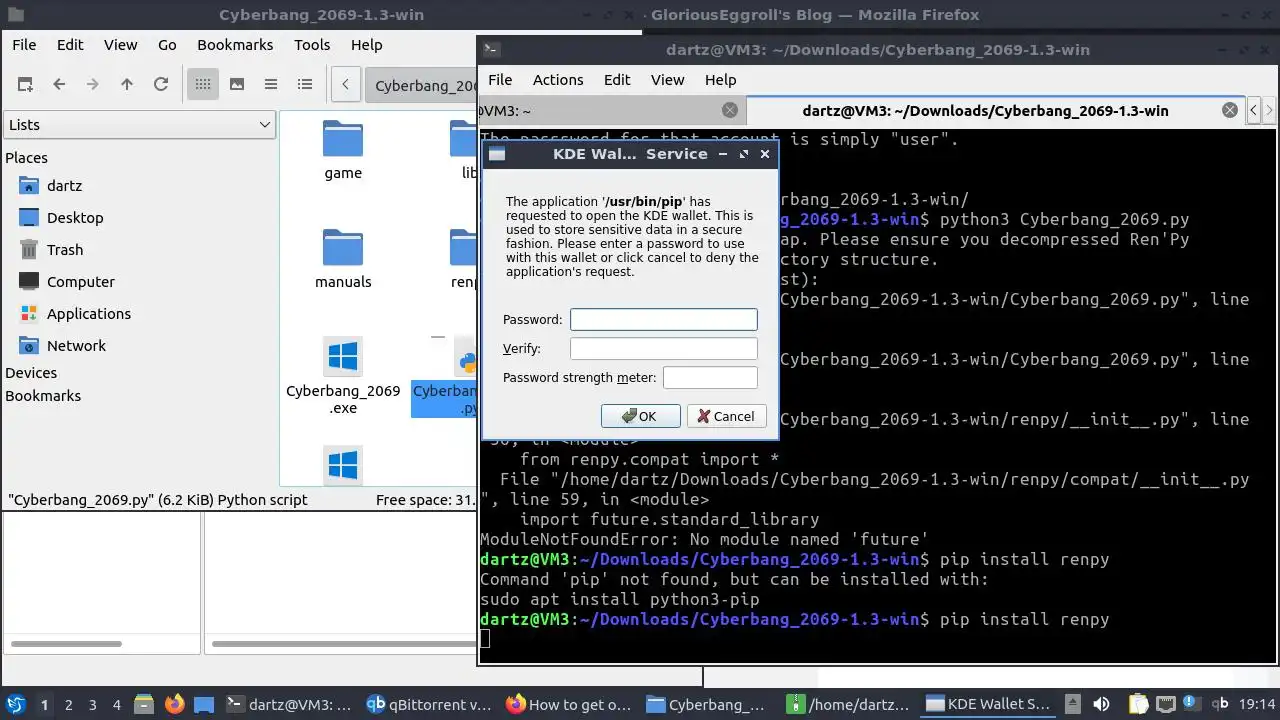Focus the Password field in KDE Wallet dialog
Viewport: 1280px width, 720px height.
coord(664,320)
